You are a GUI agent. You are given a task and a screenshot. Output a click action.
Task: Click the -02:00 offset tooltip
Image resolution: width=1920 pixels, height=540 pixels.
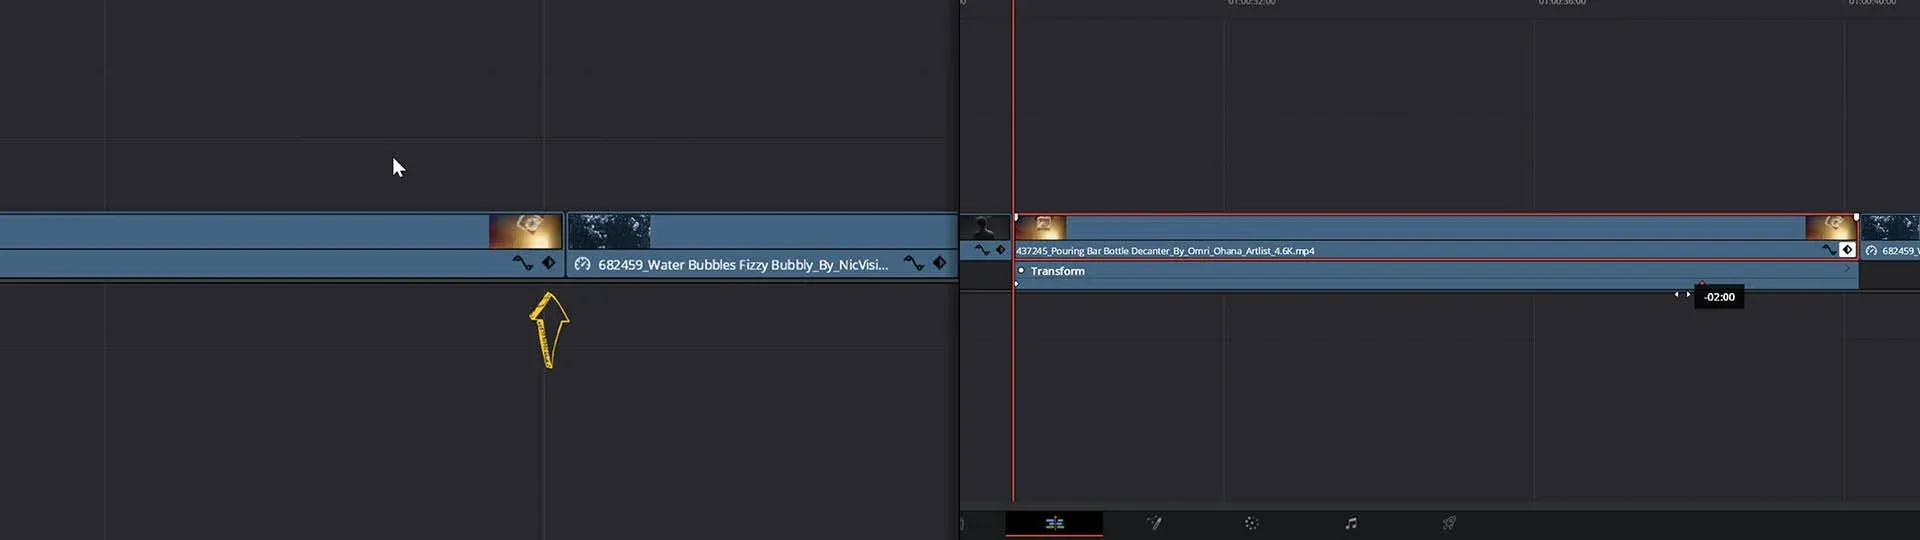(1719, 297)
